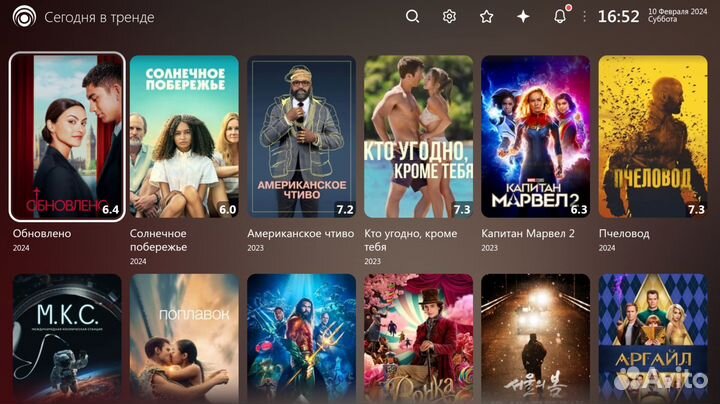720x404 pixels.
Task: Open the Aquaman poster with trident
Action: click(302, 338)
